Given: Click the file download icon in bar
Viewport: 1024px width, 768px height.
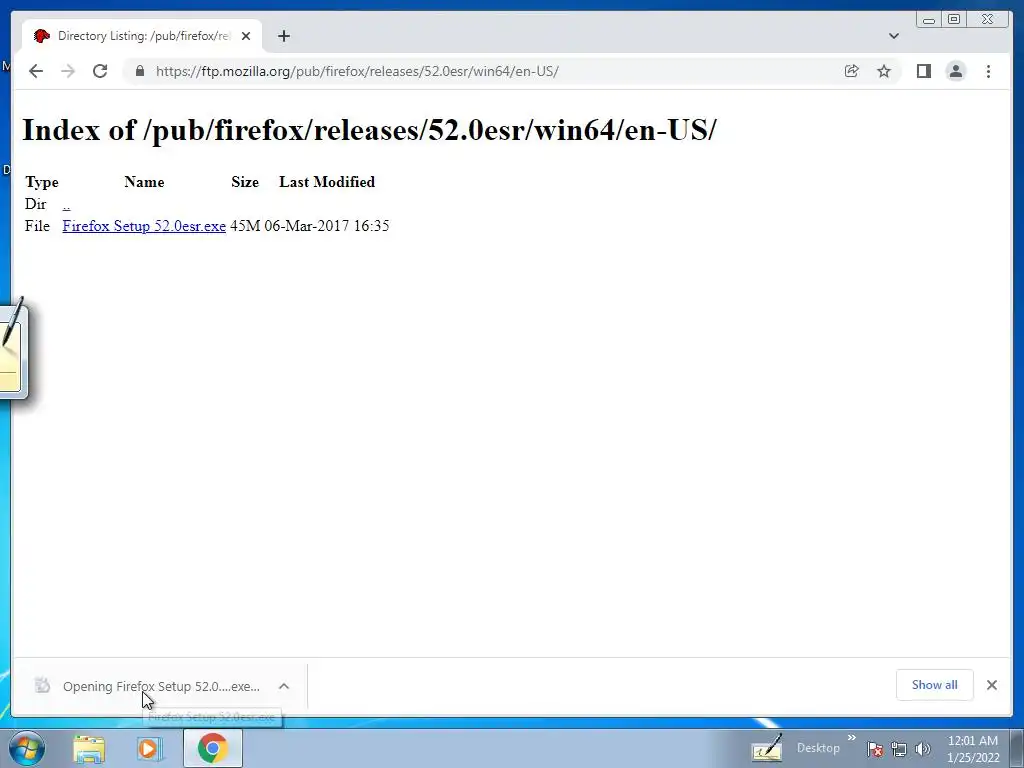Looking at the screenshot, I should pos(42,685).
